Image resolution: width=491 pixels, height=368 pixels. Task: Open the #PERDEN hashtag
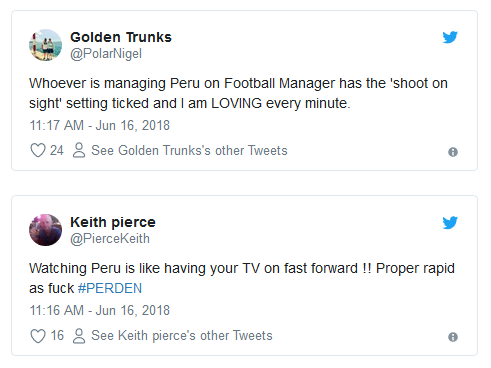110,288
